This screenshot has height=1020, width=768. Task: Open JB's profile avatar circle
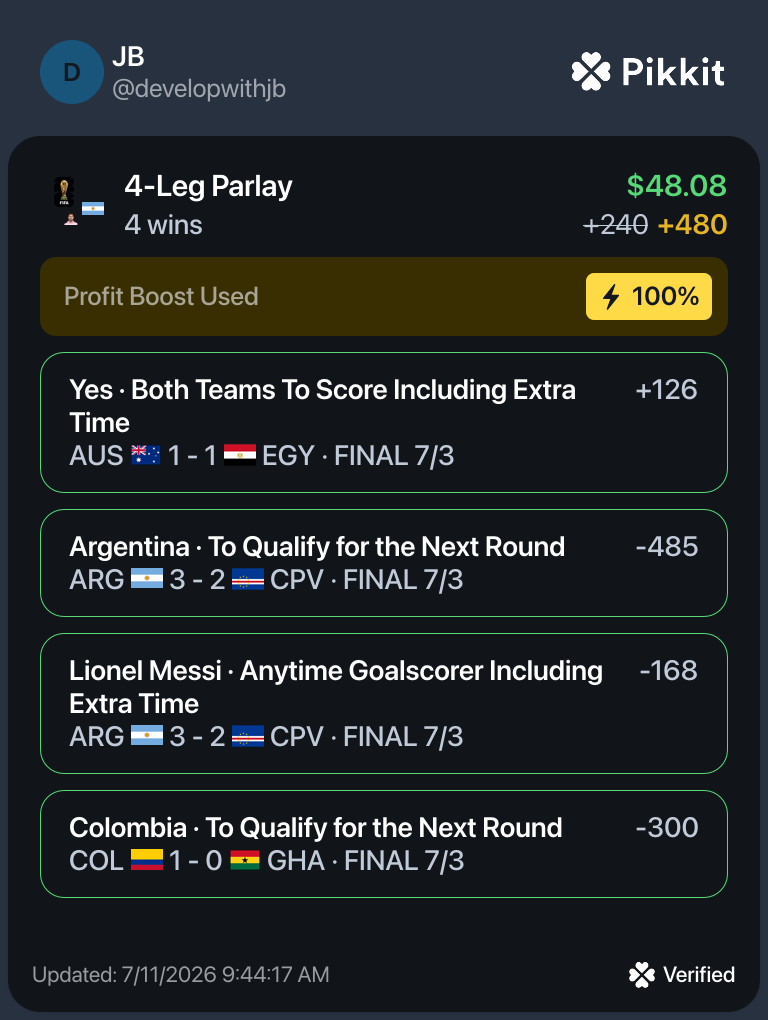(x=72, y=72)
